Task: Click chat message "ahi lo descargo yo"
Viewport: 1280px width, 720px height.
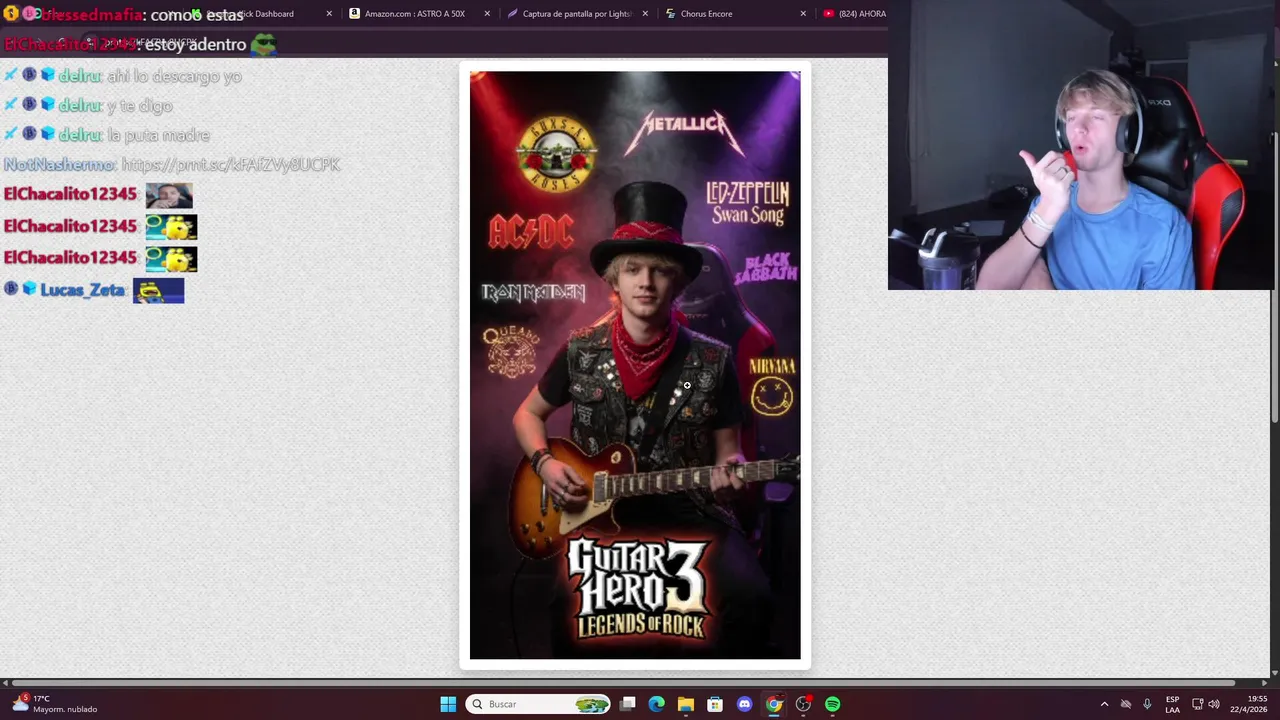Action: (x=174, y=76)
